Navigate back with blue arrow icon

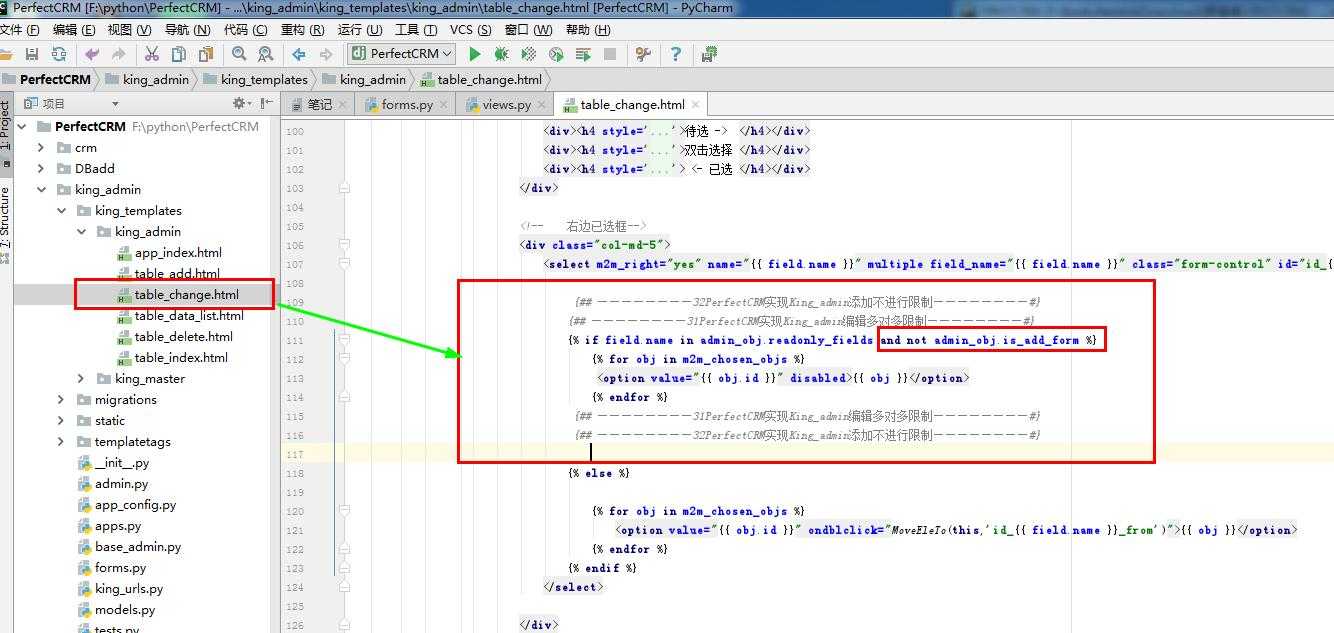298,54
